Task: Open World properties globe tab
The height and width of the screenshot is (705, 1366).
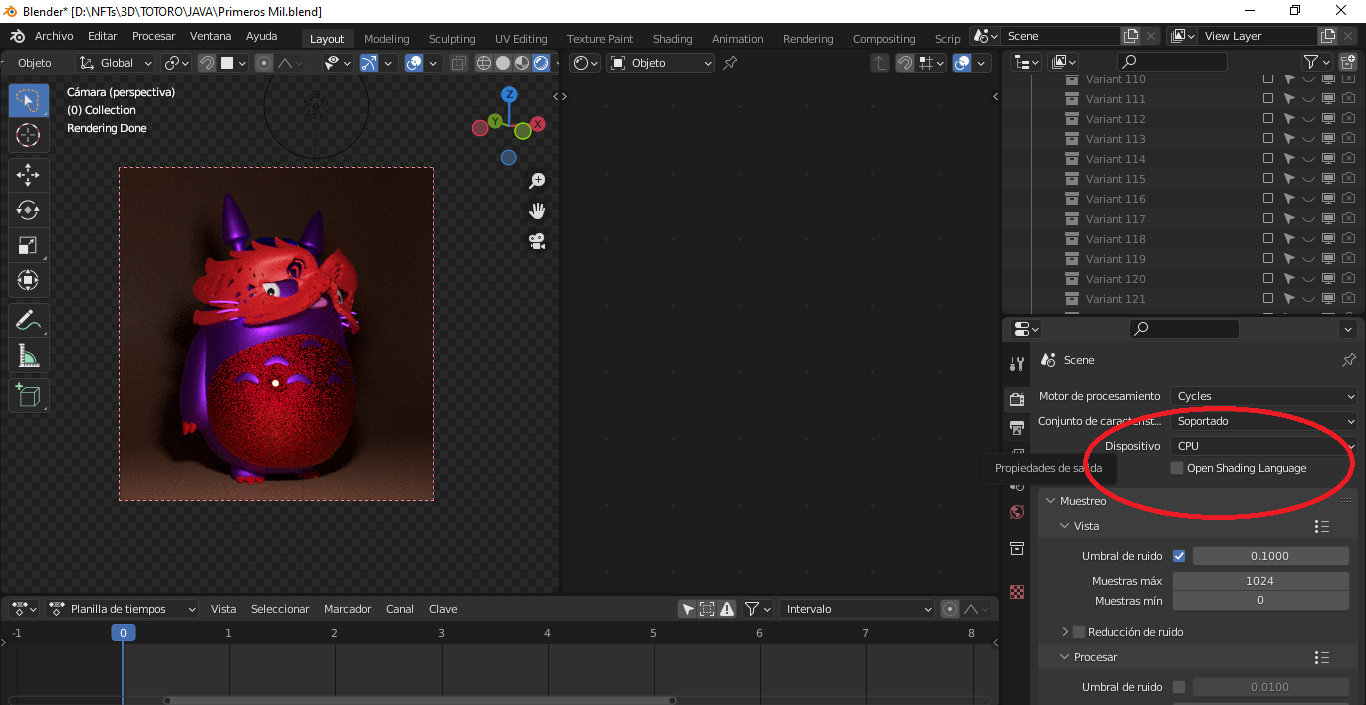Action: [1017, 512]
